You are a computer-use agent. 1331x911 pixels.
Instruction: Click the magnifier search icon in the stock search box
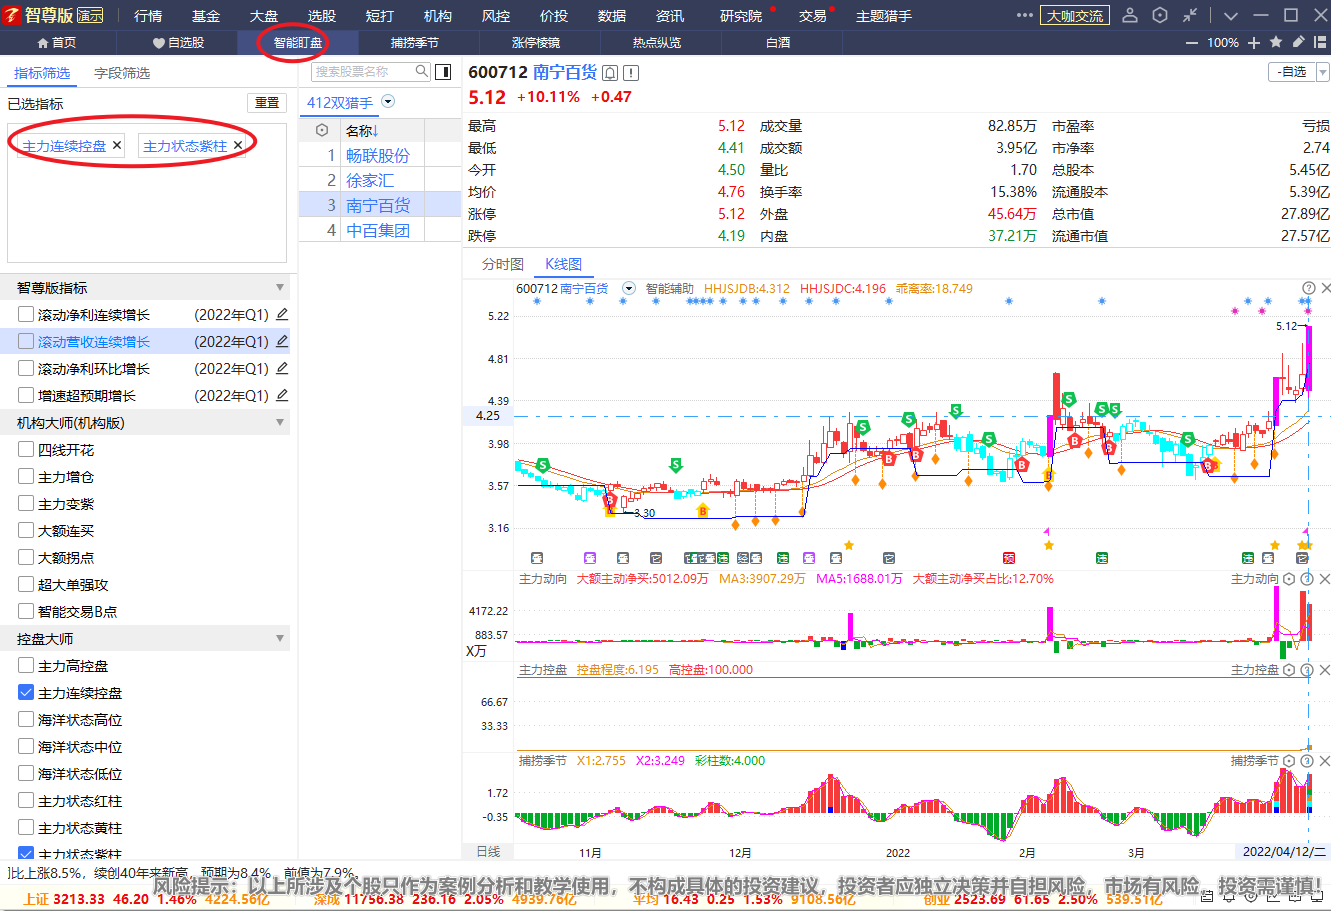[422, 71]
